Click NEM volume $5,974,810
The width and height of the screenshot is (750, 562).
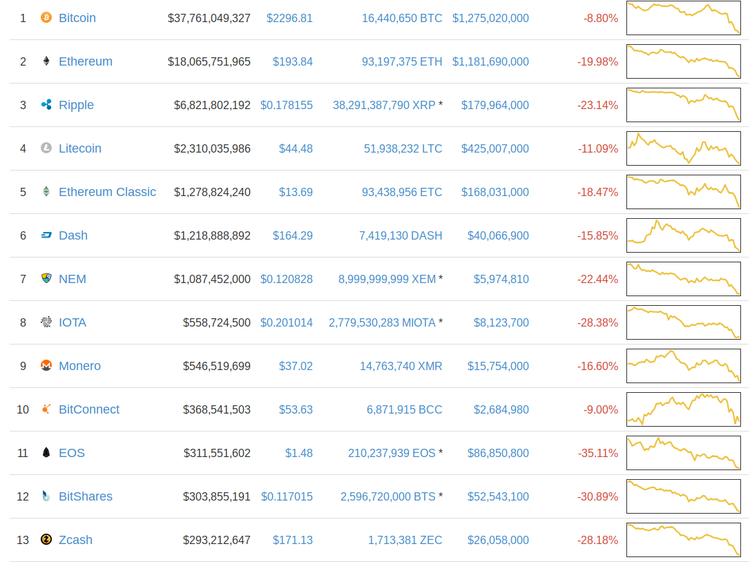[x=501, y=279]
